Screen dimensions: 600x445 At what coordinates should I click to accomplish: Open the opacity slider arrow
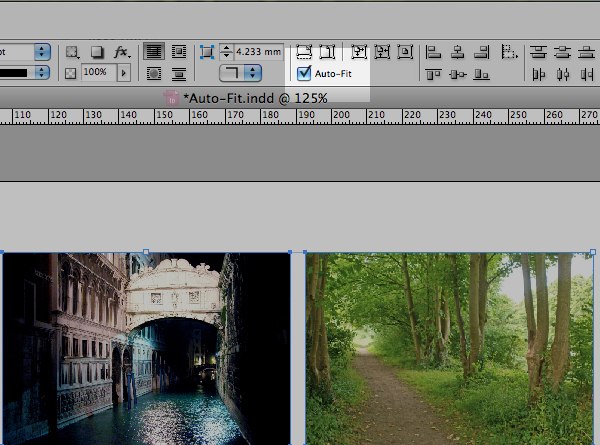click(124, 73)
